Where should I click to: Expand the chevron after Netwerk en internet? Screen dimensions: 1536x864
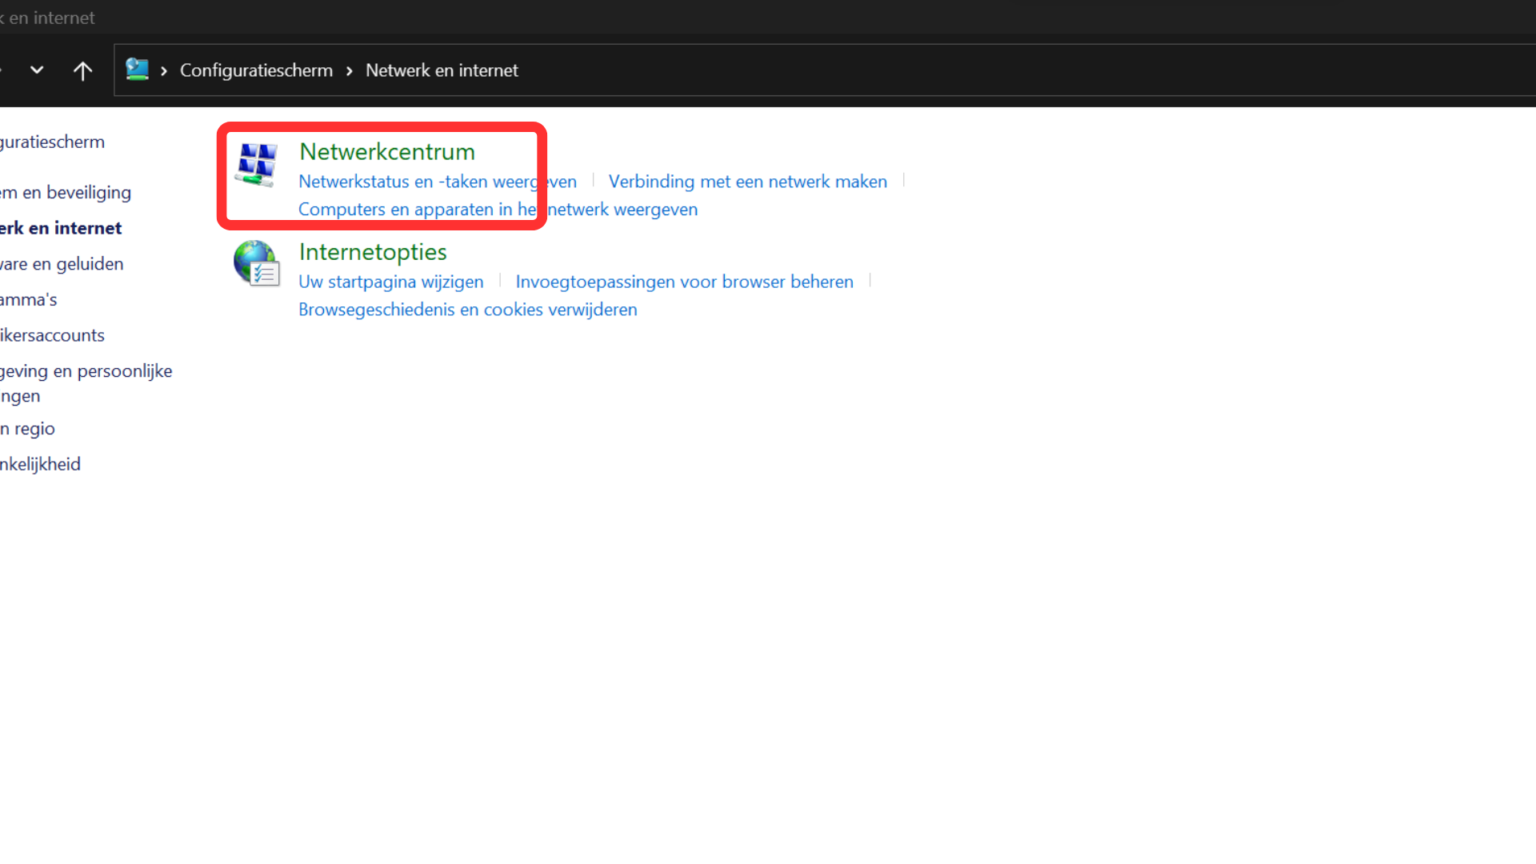[533, 70]
